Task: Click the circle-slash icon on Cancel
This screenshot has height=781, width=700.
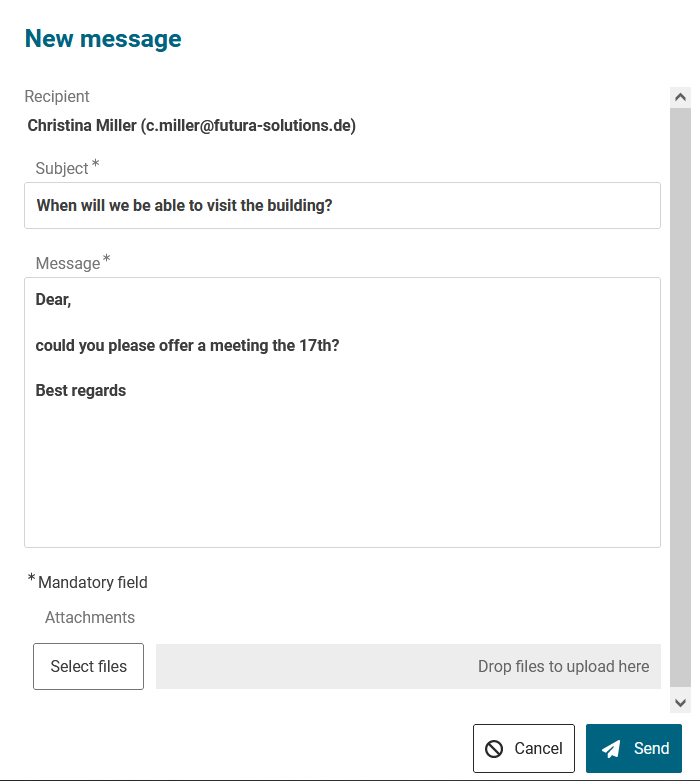Action: tap(494, 749)
